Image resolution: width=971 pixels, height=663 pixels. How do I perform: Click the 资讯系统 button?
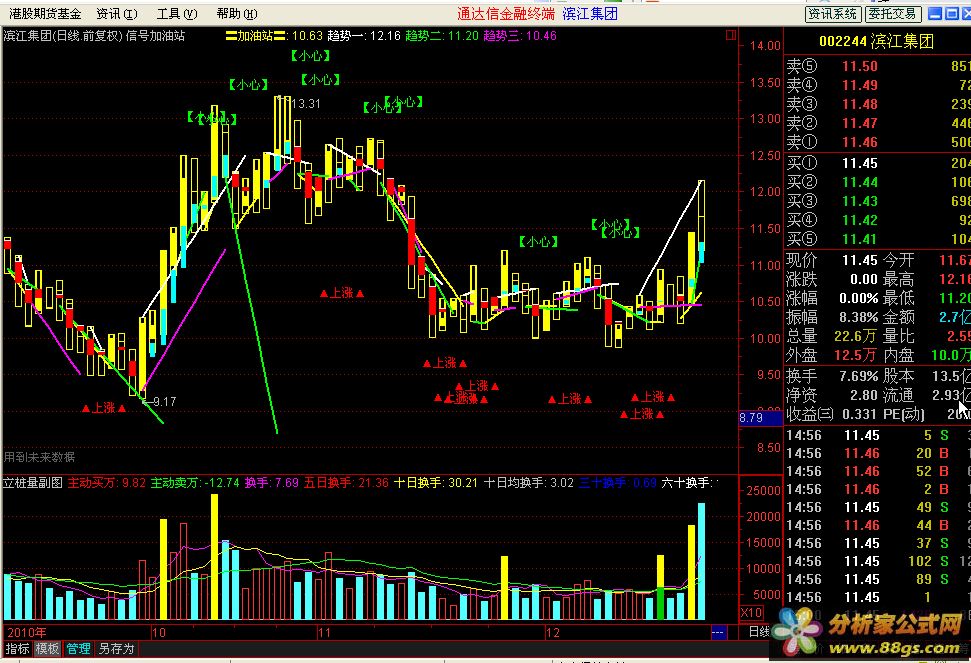pyautogui.click(x=833, y=14)
